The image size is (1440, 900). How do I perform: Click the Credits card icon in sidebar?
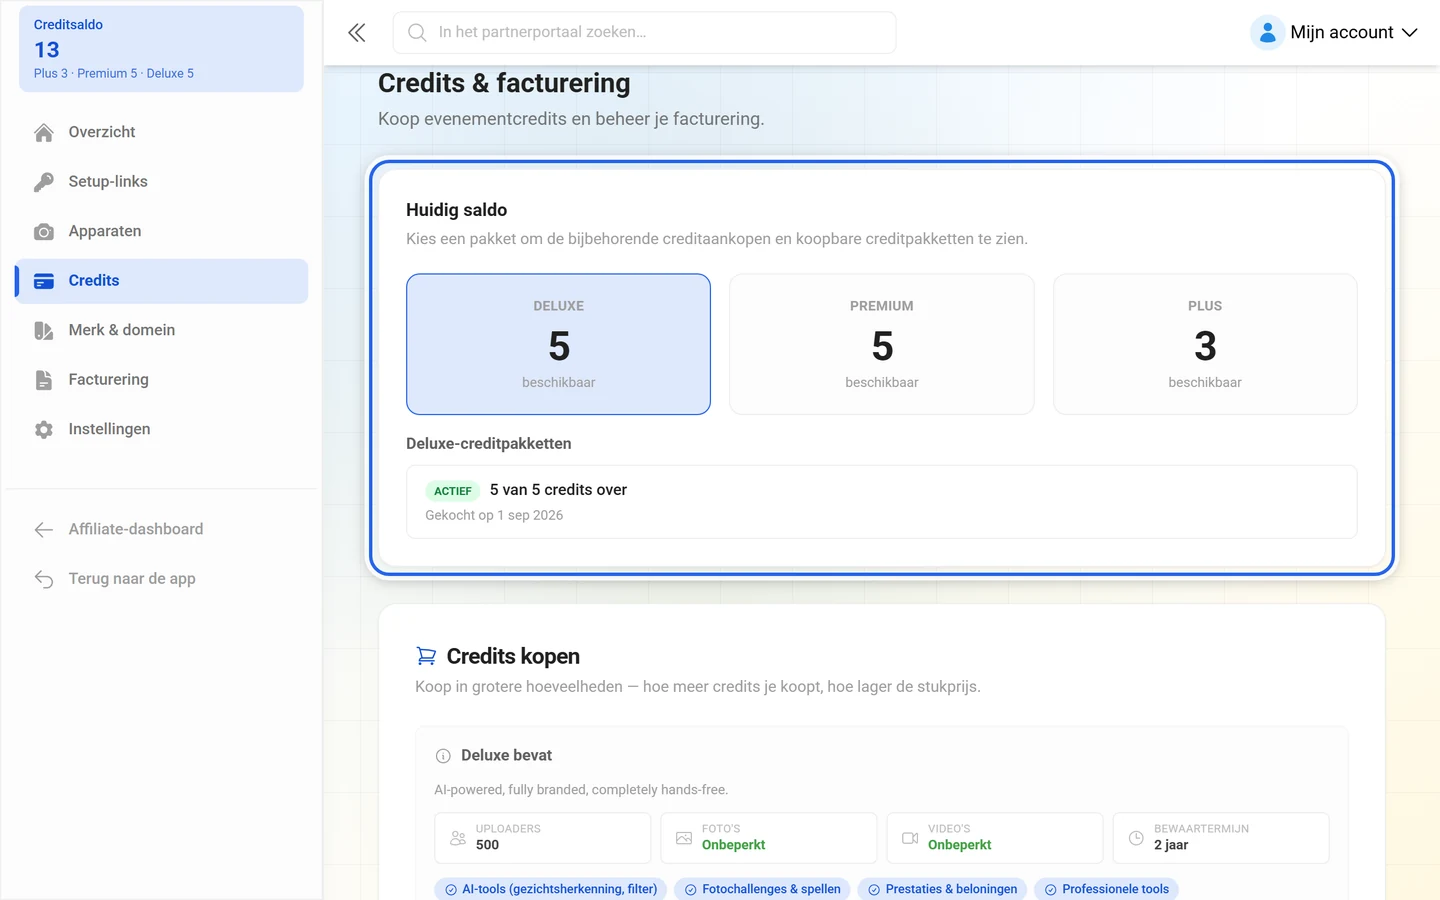(44, 281)
